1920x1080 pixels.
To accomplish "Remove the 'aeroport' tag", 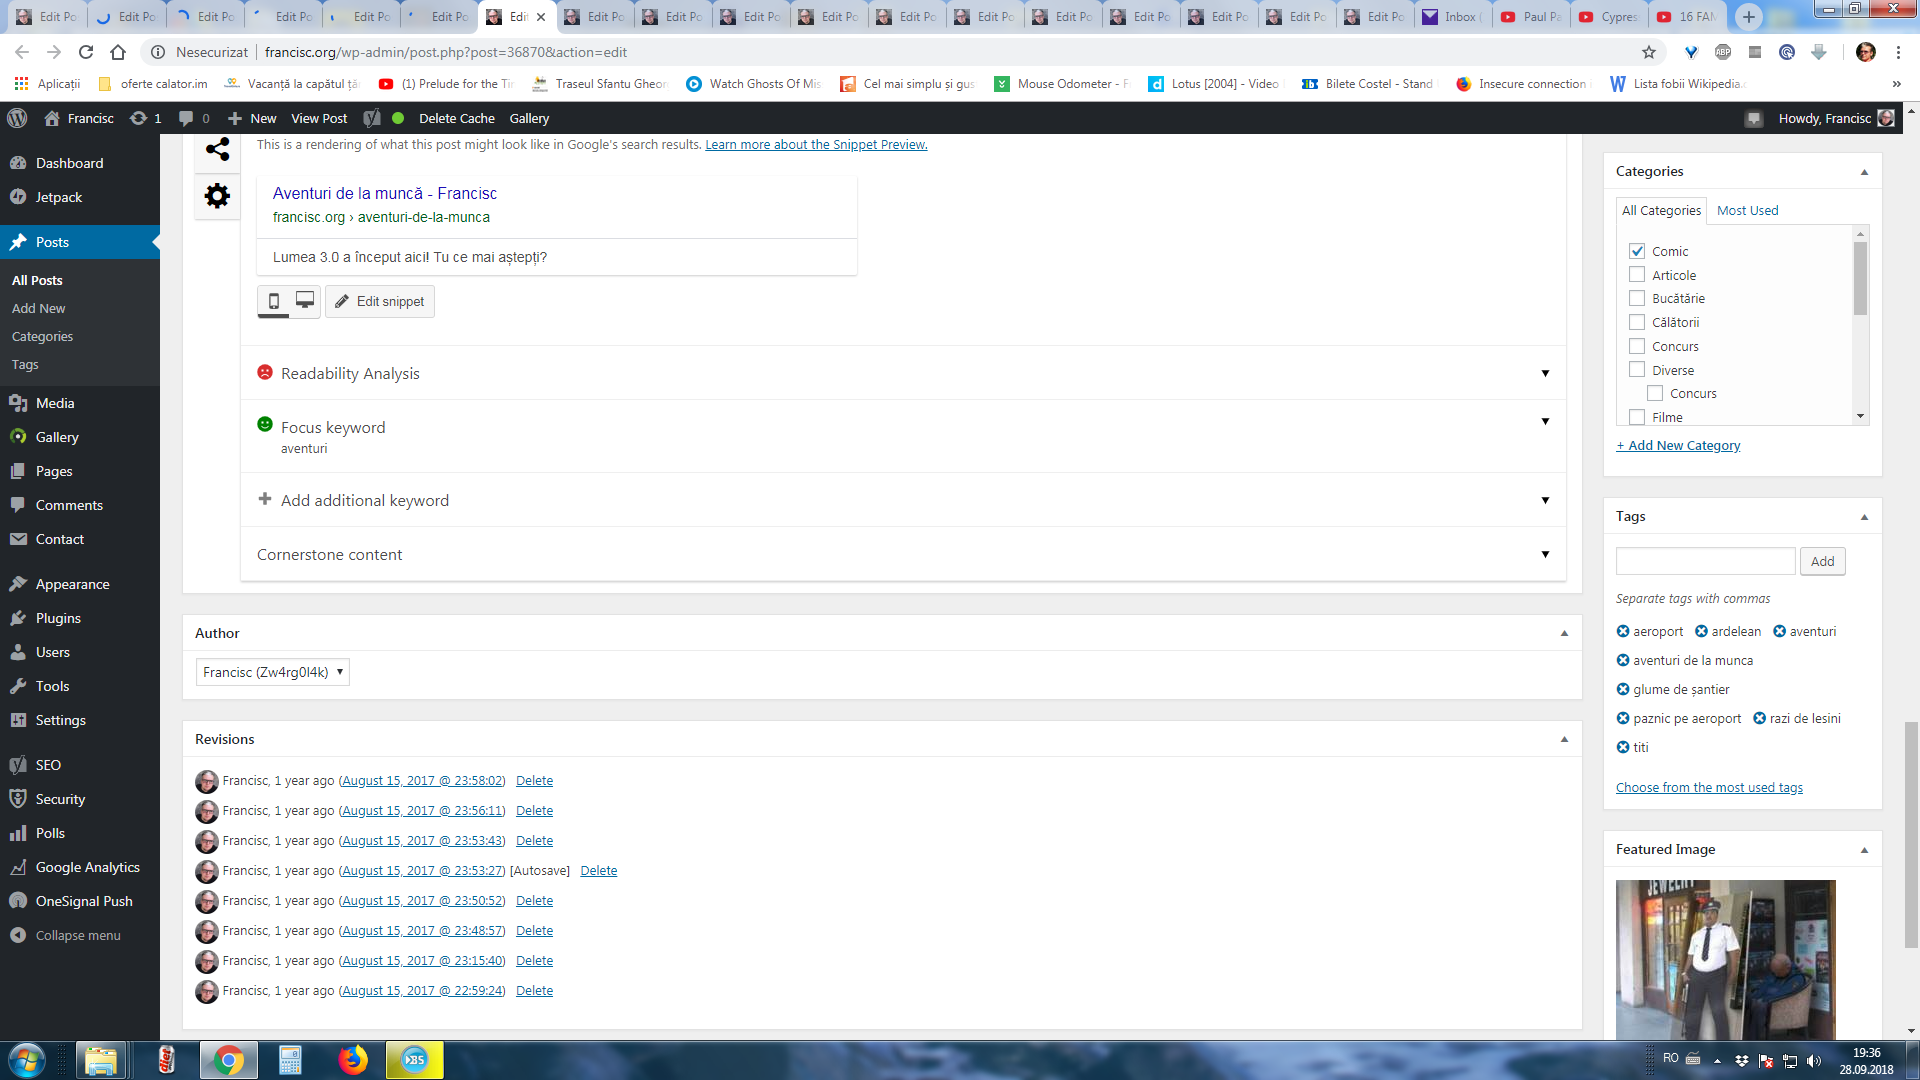I will 1623,631.
